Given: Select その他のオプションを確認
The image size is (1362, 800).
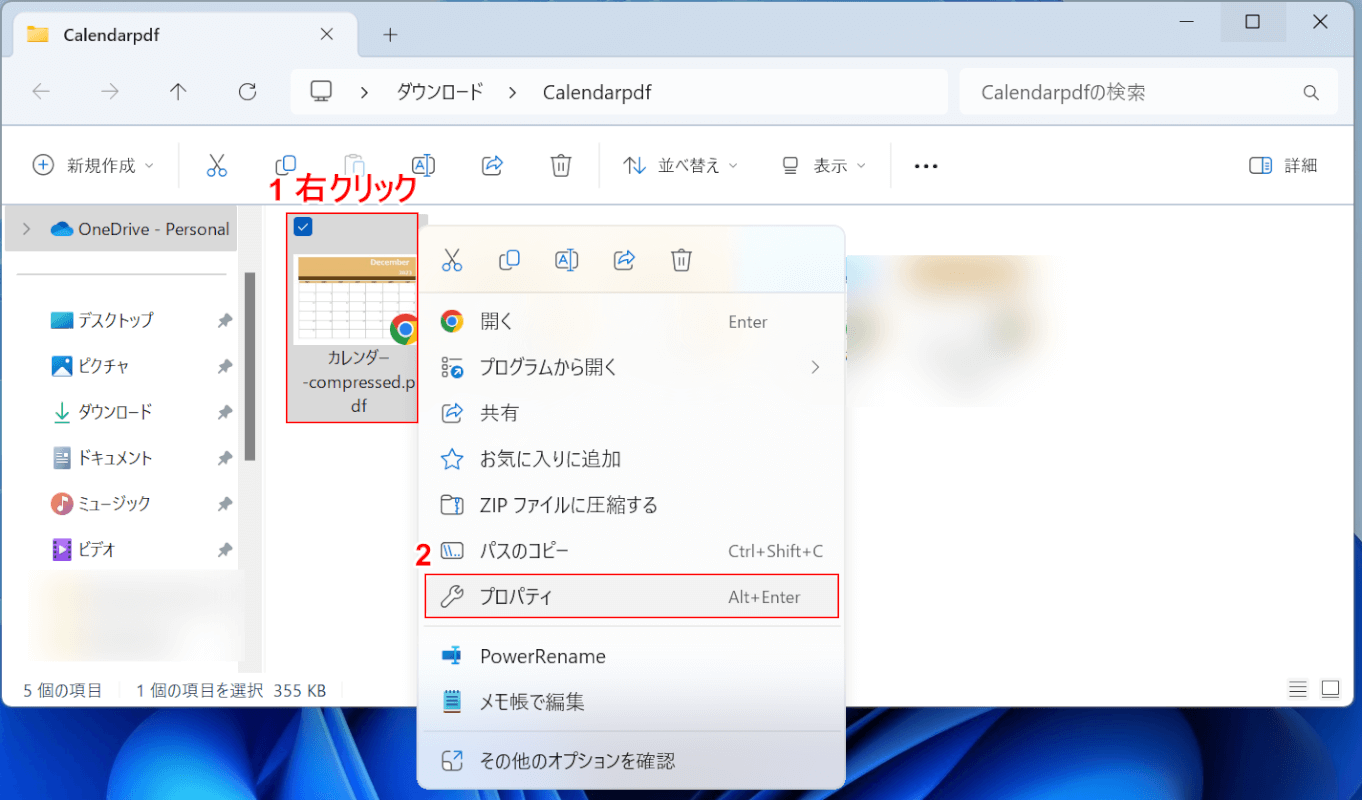Looking at the screenshot, I should 631,761.
